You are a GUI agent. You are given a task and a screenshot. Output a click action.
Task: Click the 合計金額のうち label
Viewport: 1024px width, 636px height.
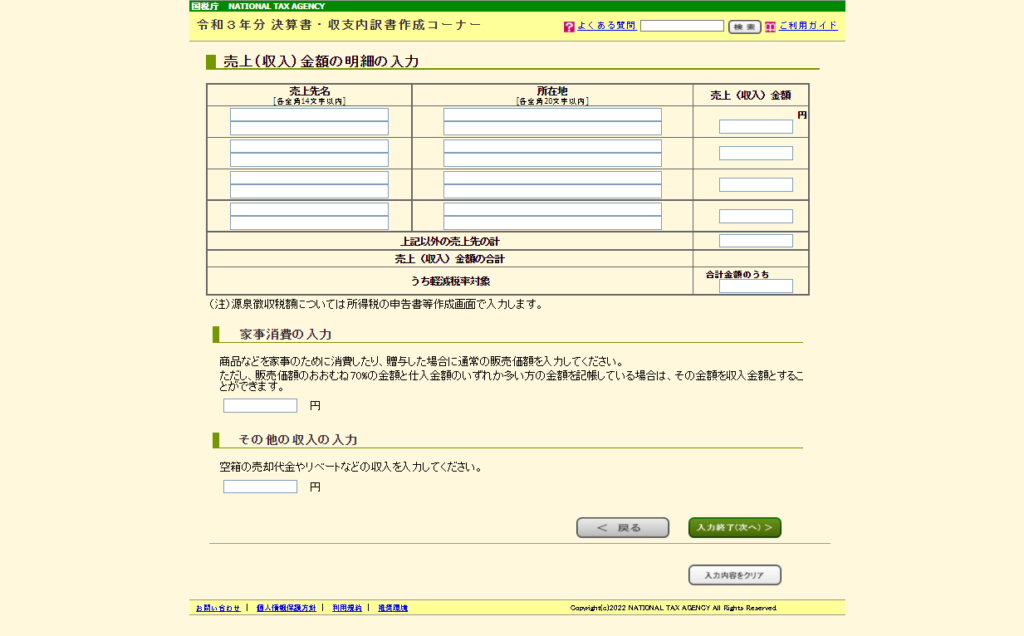point(737,274)
